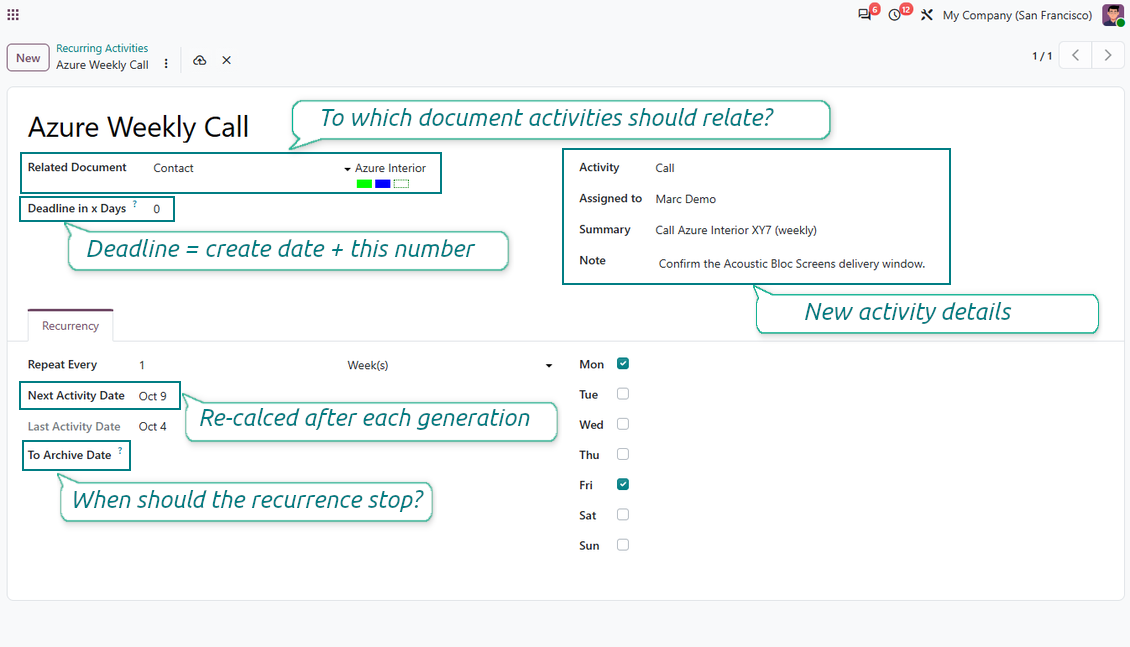Save the record with the cloud icon
Image resolution: width=1130 pixels, height=647 pixels.
200,61
